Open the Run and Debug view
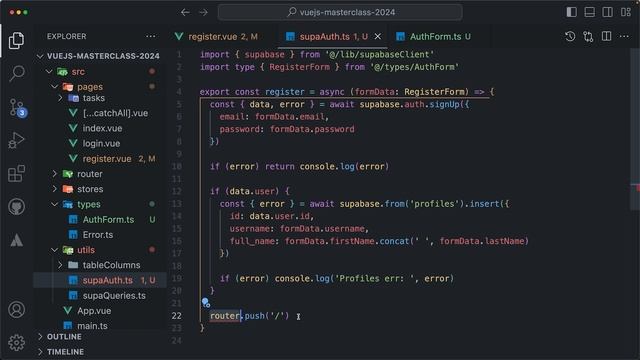The image size is (640, 360). pyautogui.click(x=16, y=140)
